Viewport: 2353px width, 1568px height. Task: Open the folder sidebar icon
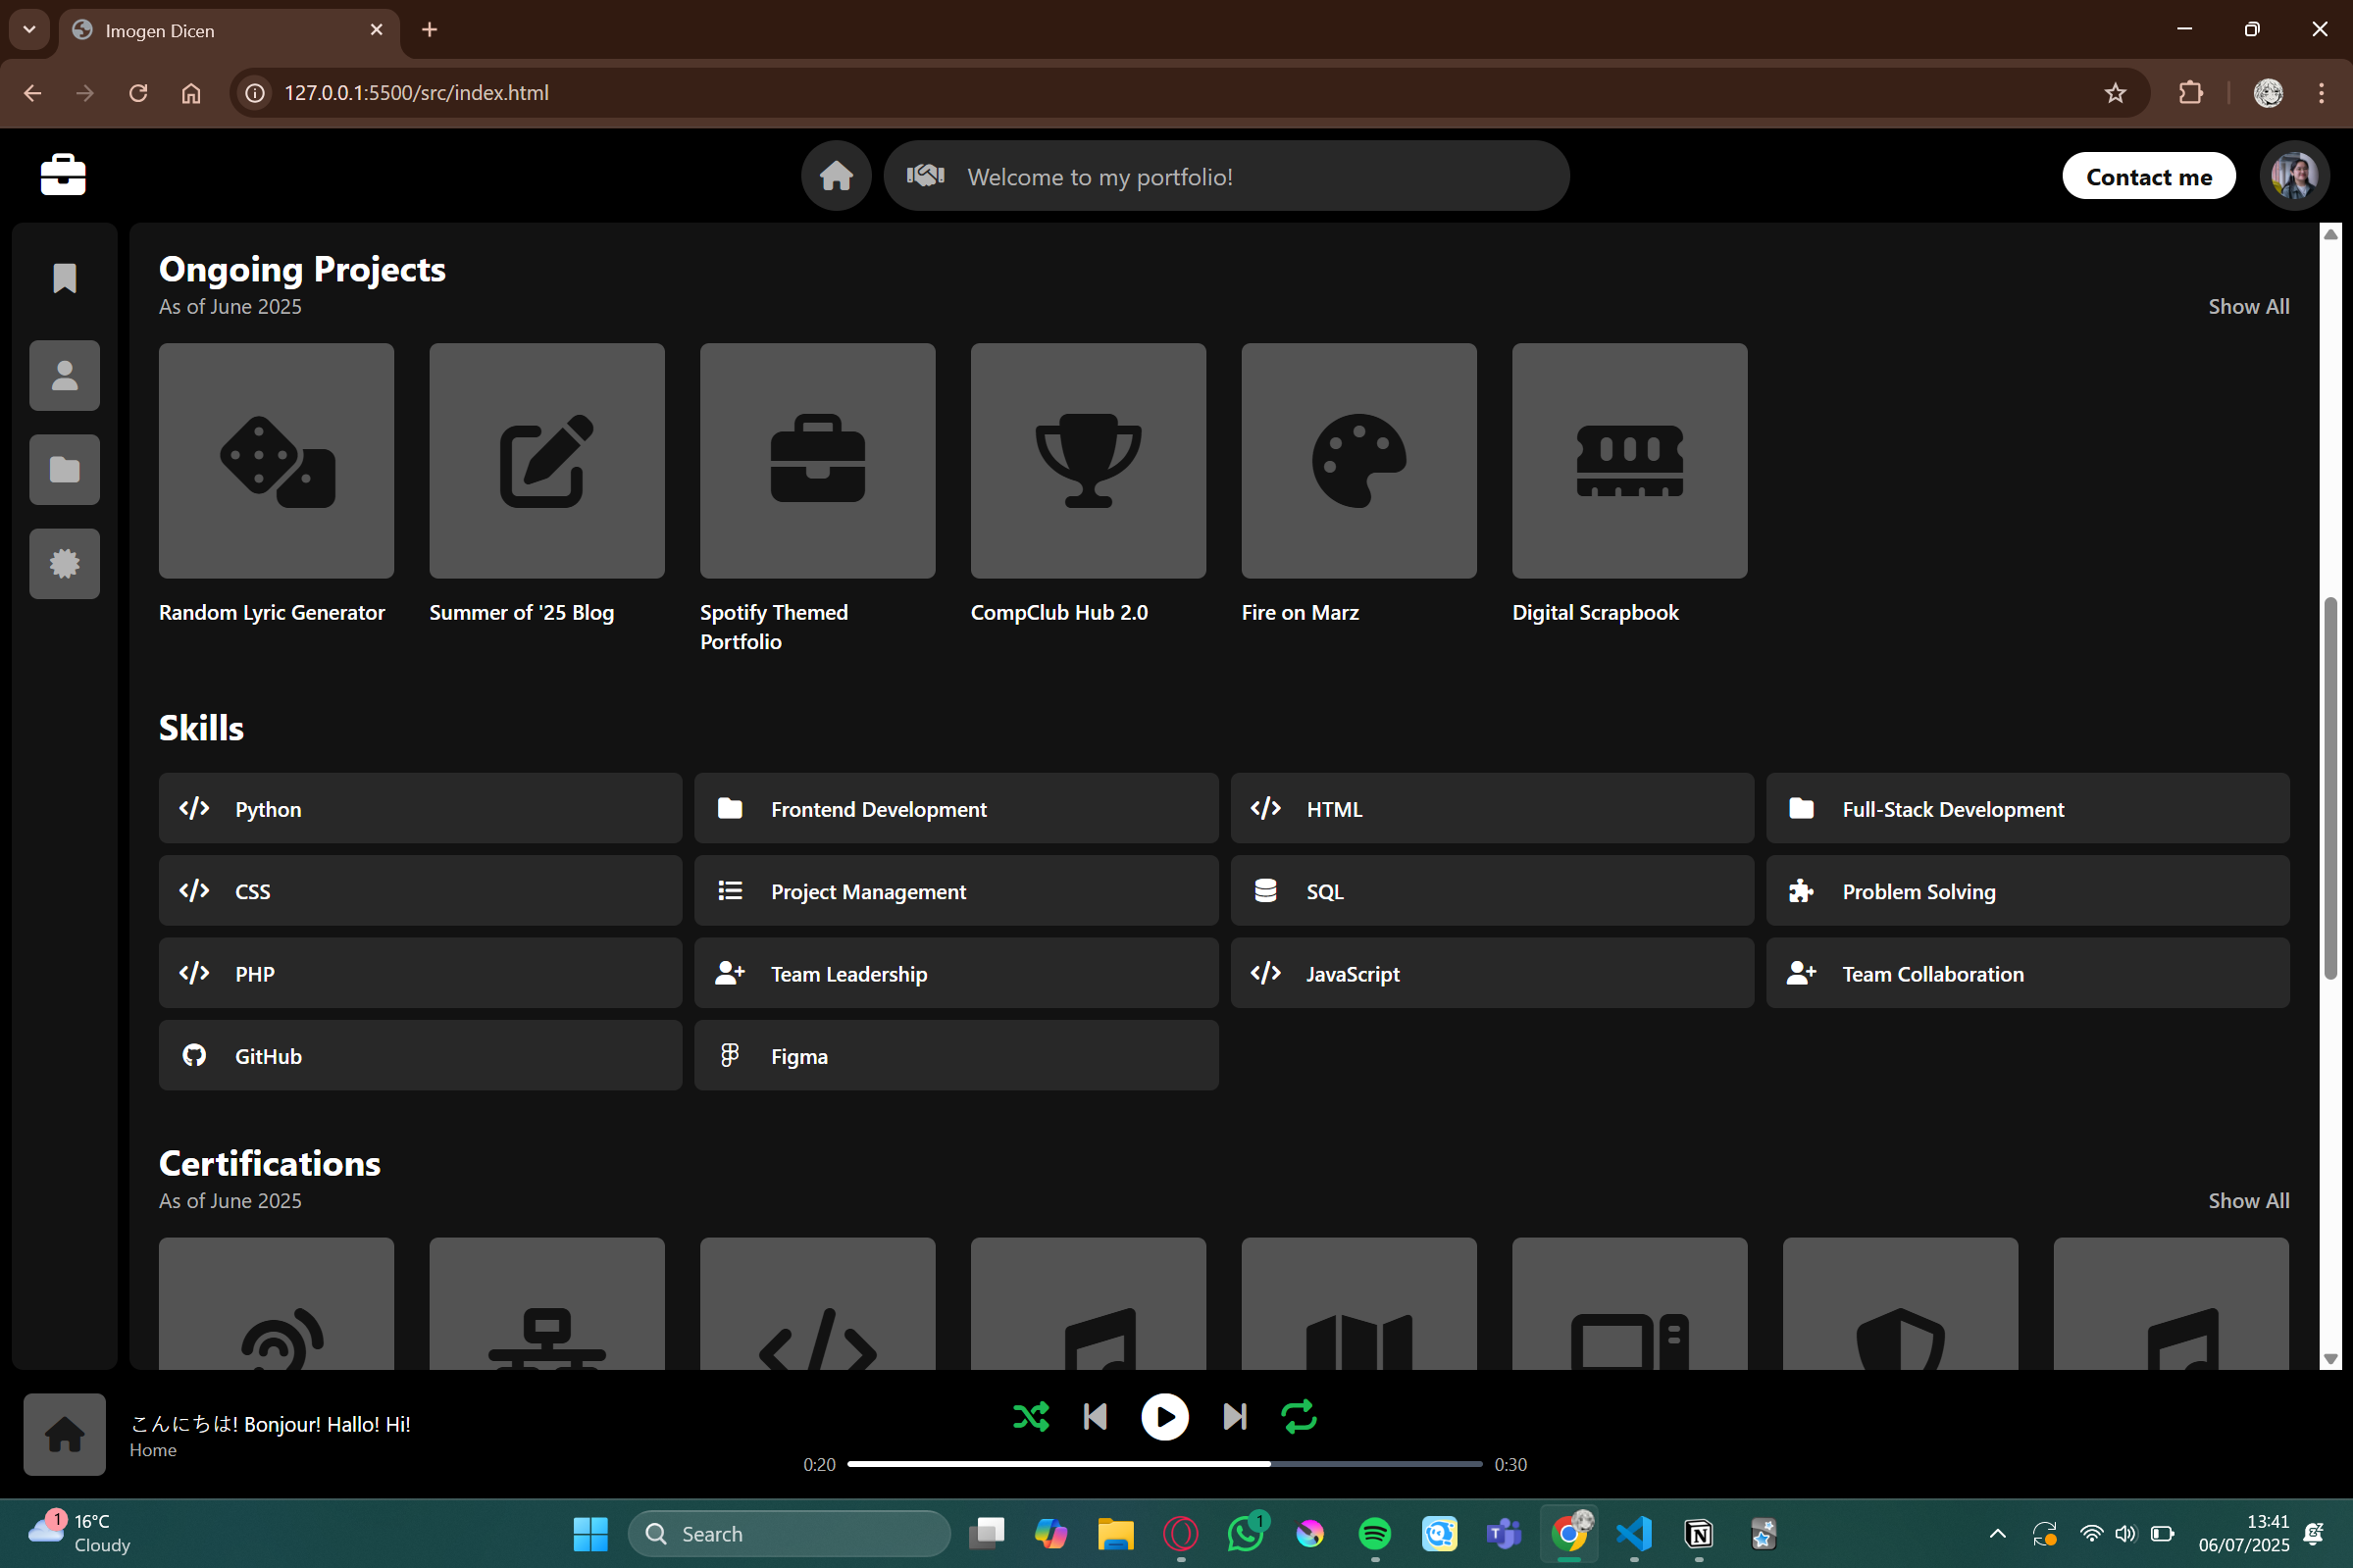(x=65, y=470)
